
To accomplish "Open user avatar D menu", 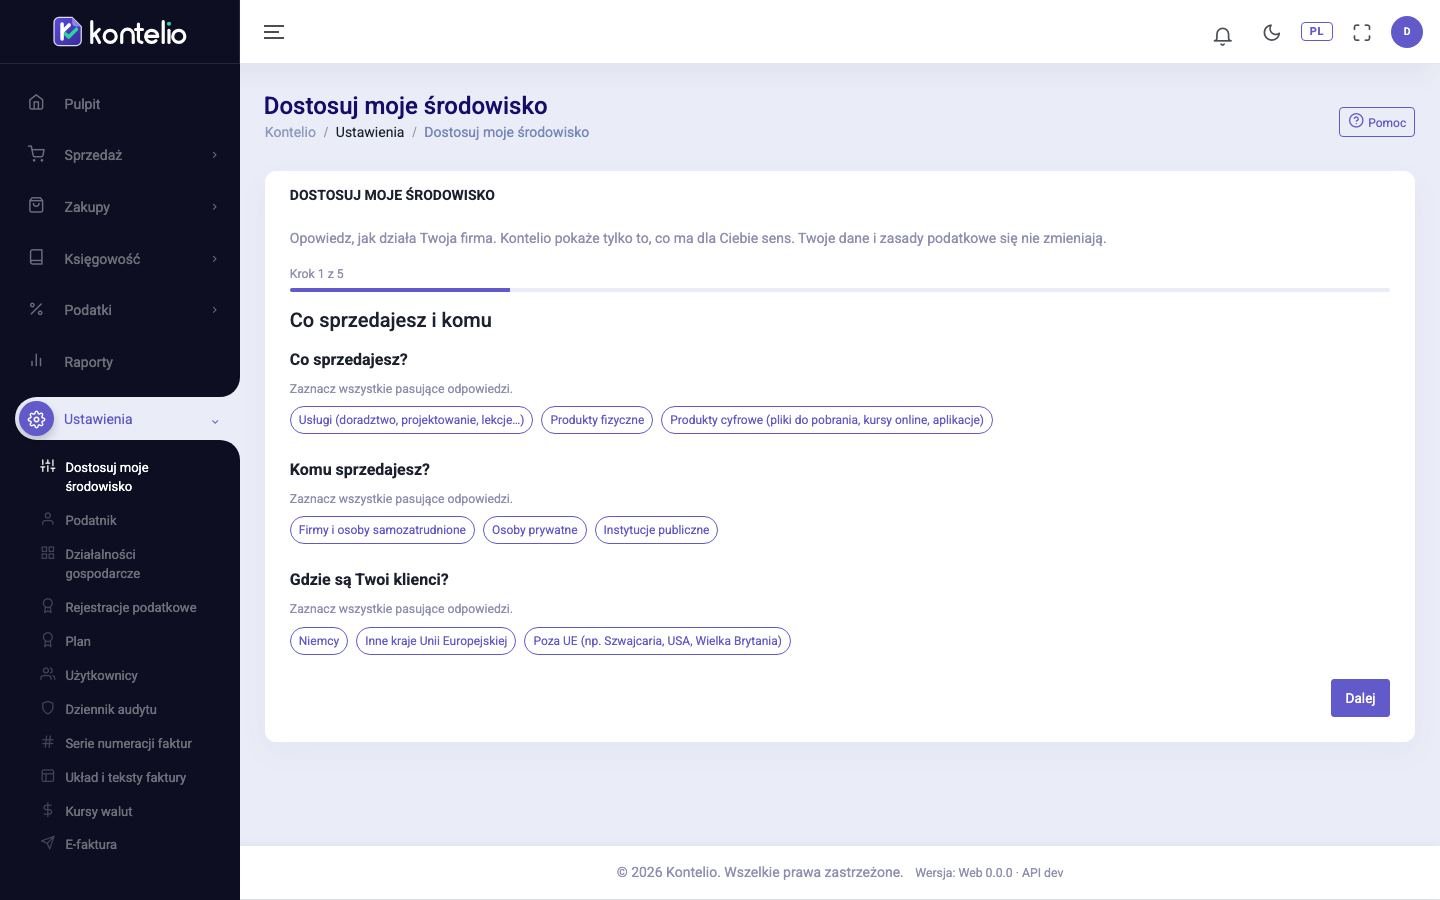I will (x=1407, y=32).
